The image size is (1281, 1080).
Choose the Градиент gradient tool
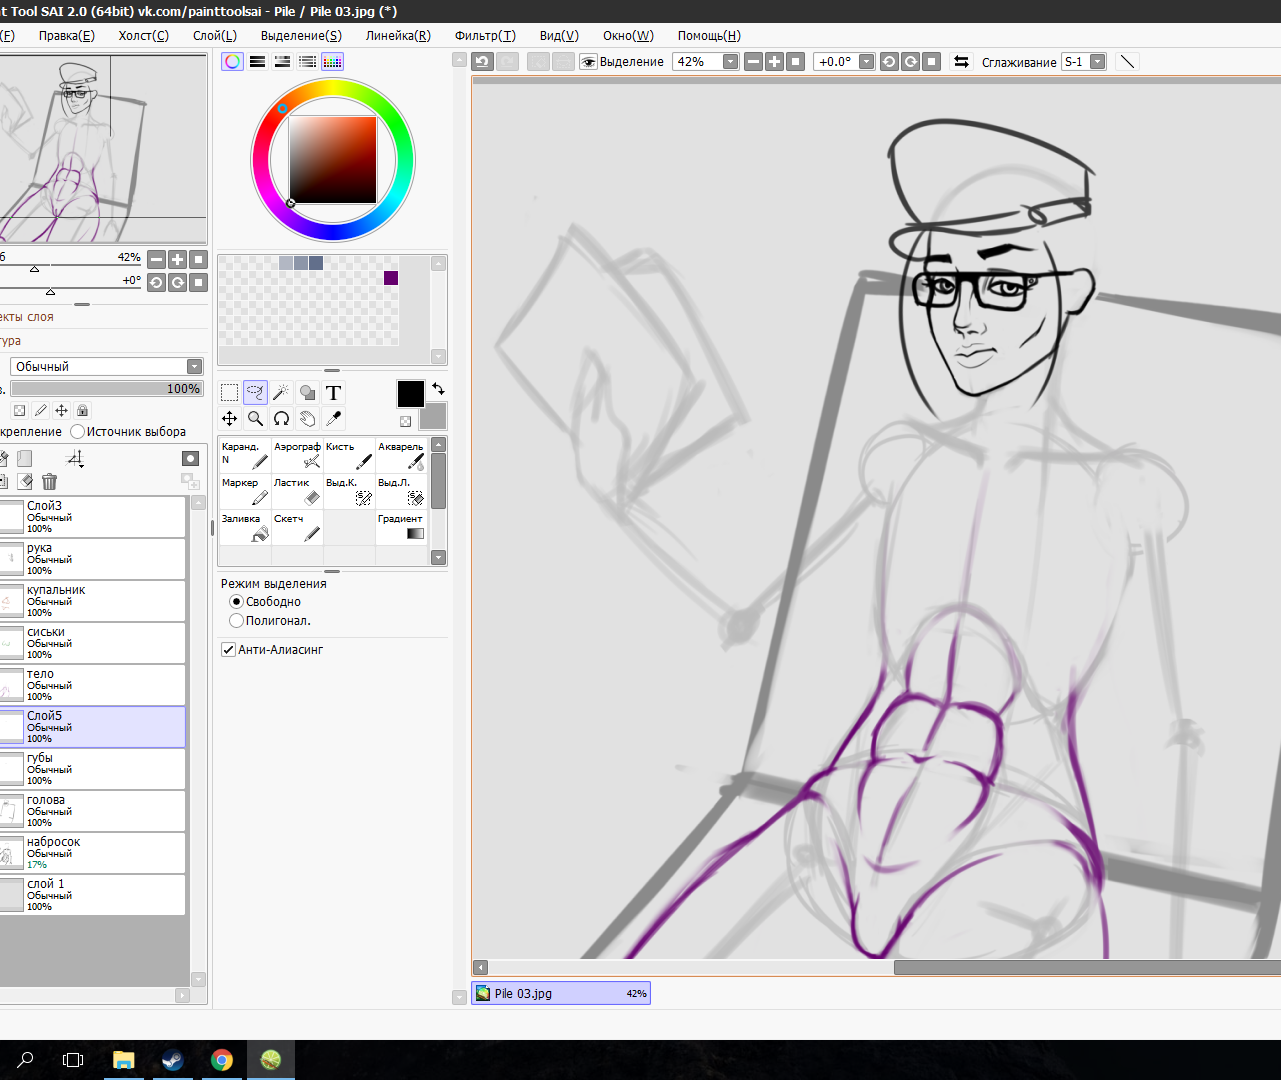point(401,527)
